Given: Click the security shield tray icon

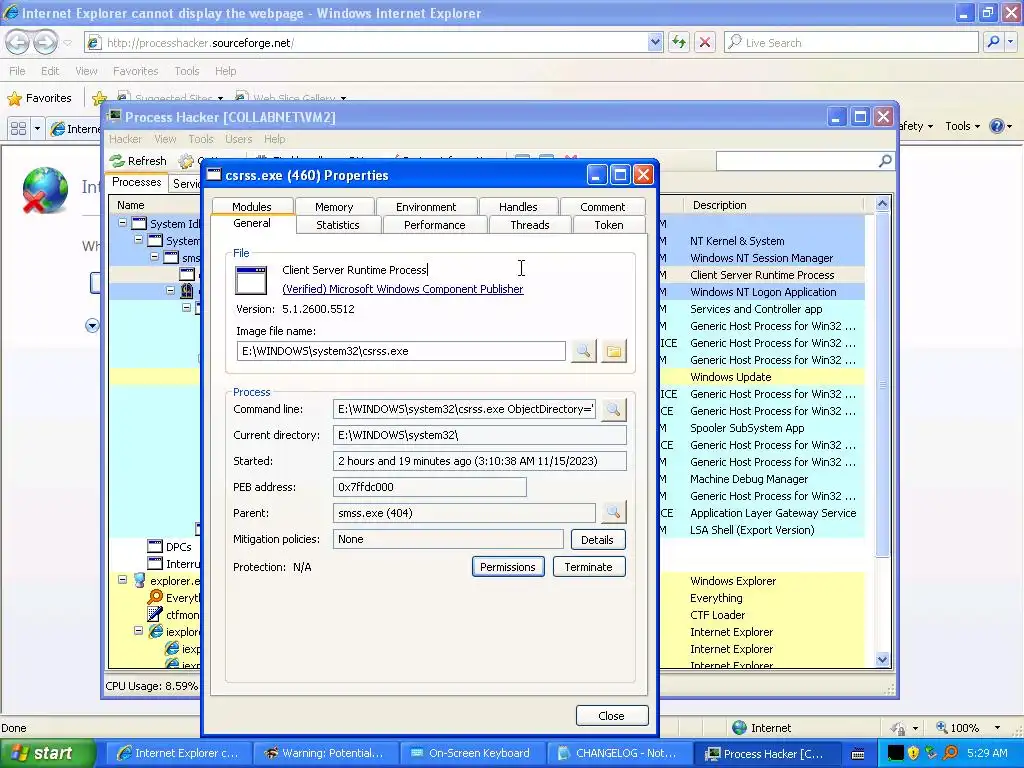Looking at the screenshot, I should point(913,753).
